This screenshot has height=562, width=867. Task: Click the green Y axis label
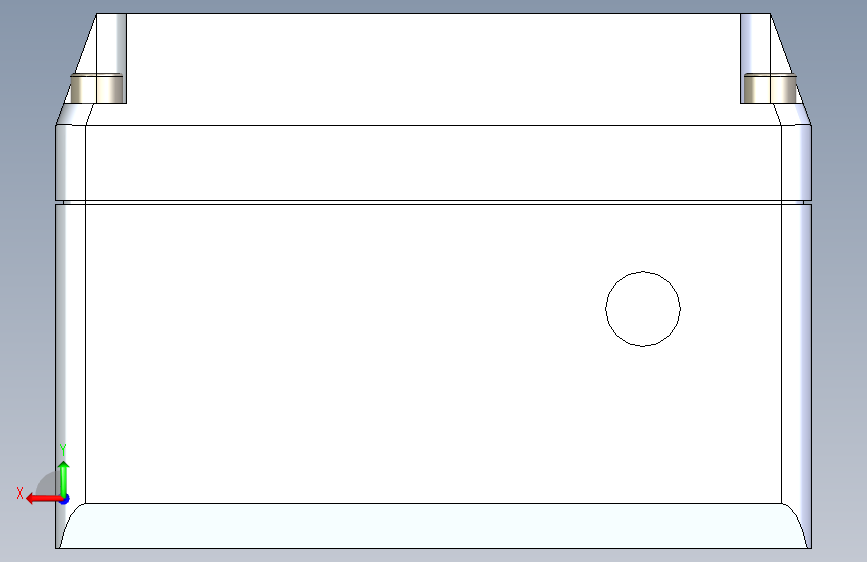coord(63,449)
